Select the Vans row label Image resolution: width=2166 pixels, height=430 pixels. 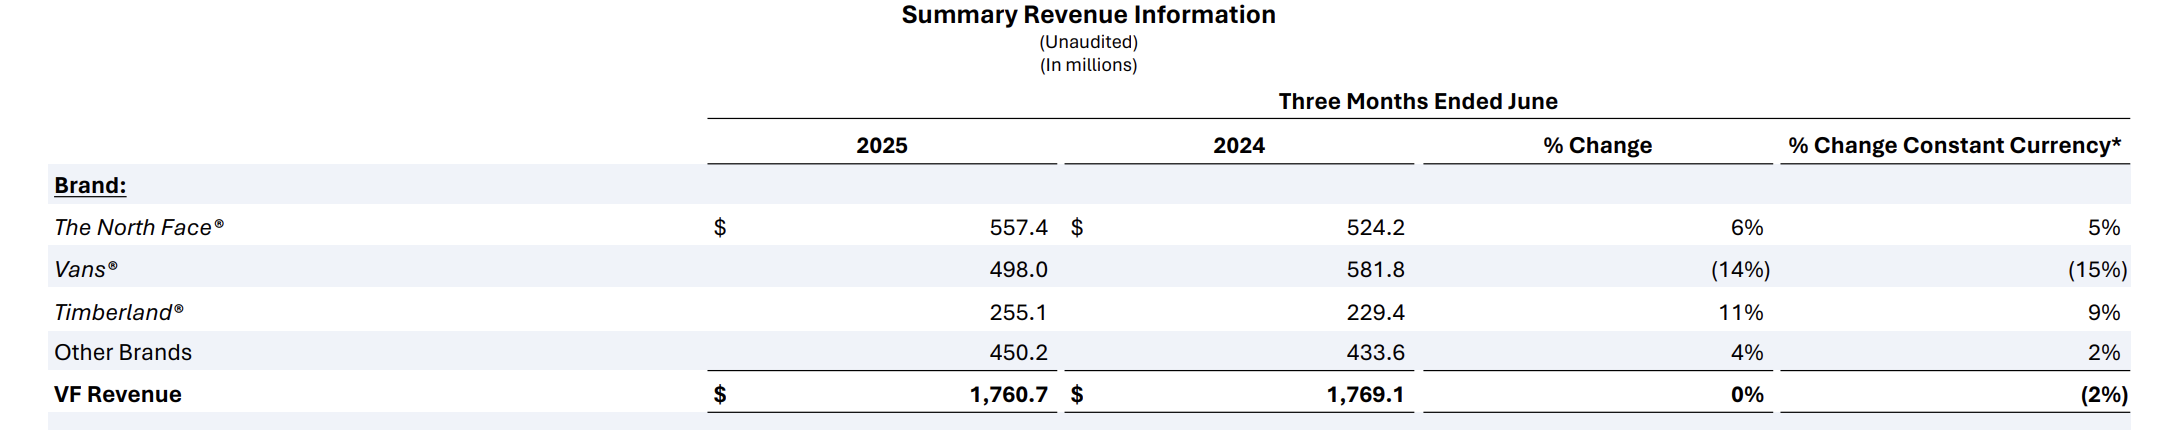click(86, 269)
